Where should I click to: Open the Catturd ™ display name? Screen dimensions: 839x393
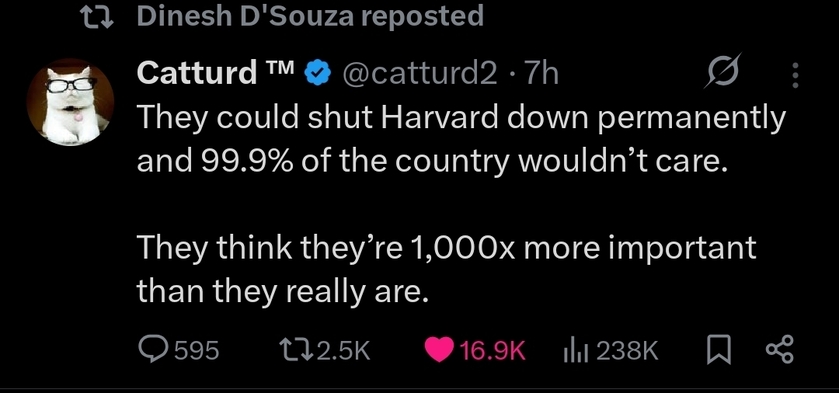(x=216, y=73)
